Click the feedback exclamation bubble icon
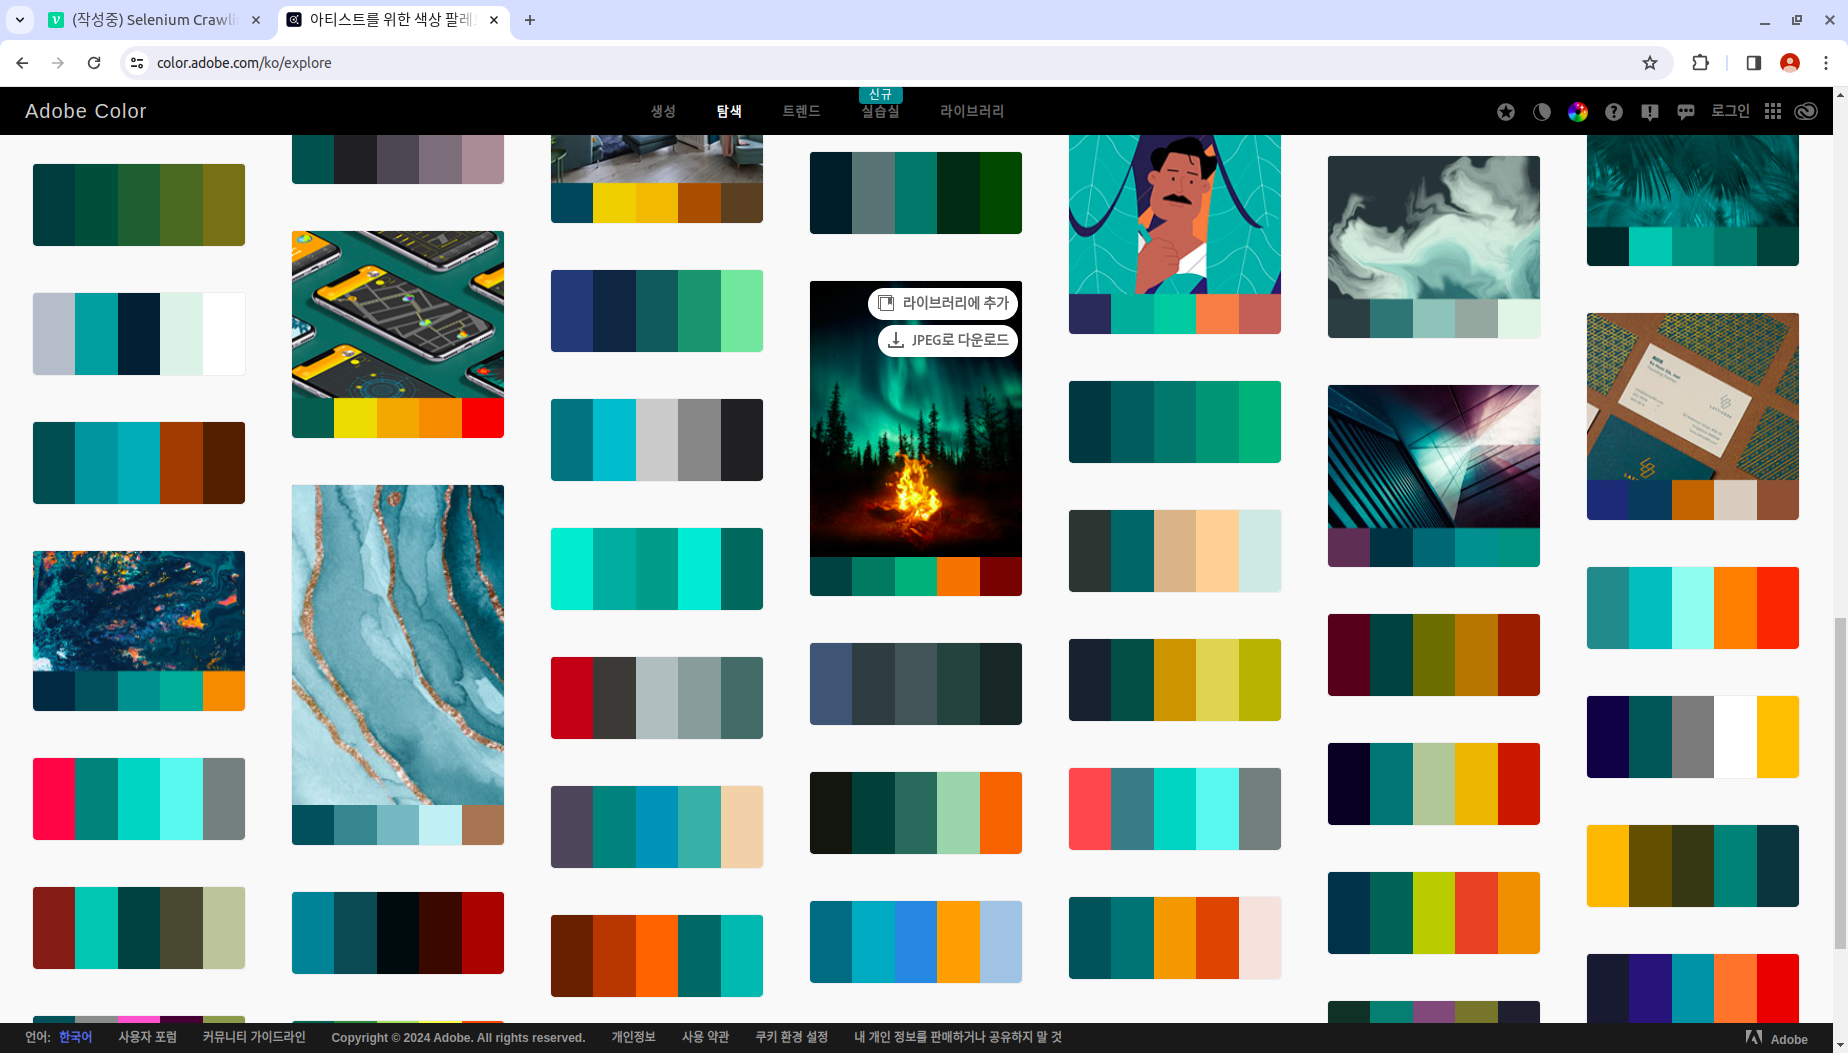This screenshot has width=1848, height=1053. click(1649, 112)
